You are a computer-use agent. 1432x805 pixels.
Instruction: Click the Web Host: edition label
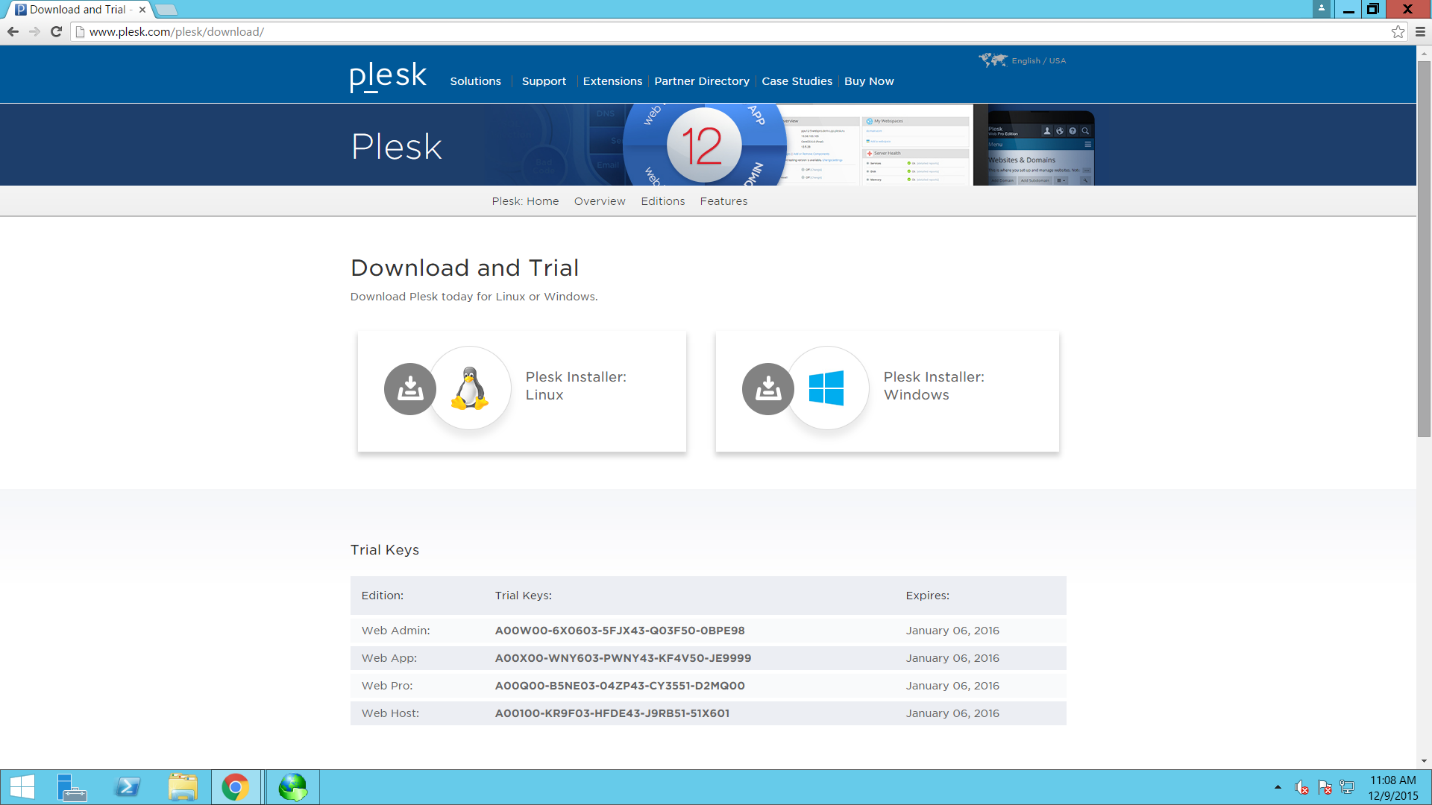391,713
